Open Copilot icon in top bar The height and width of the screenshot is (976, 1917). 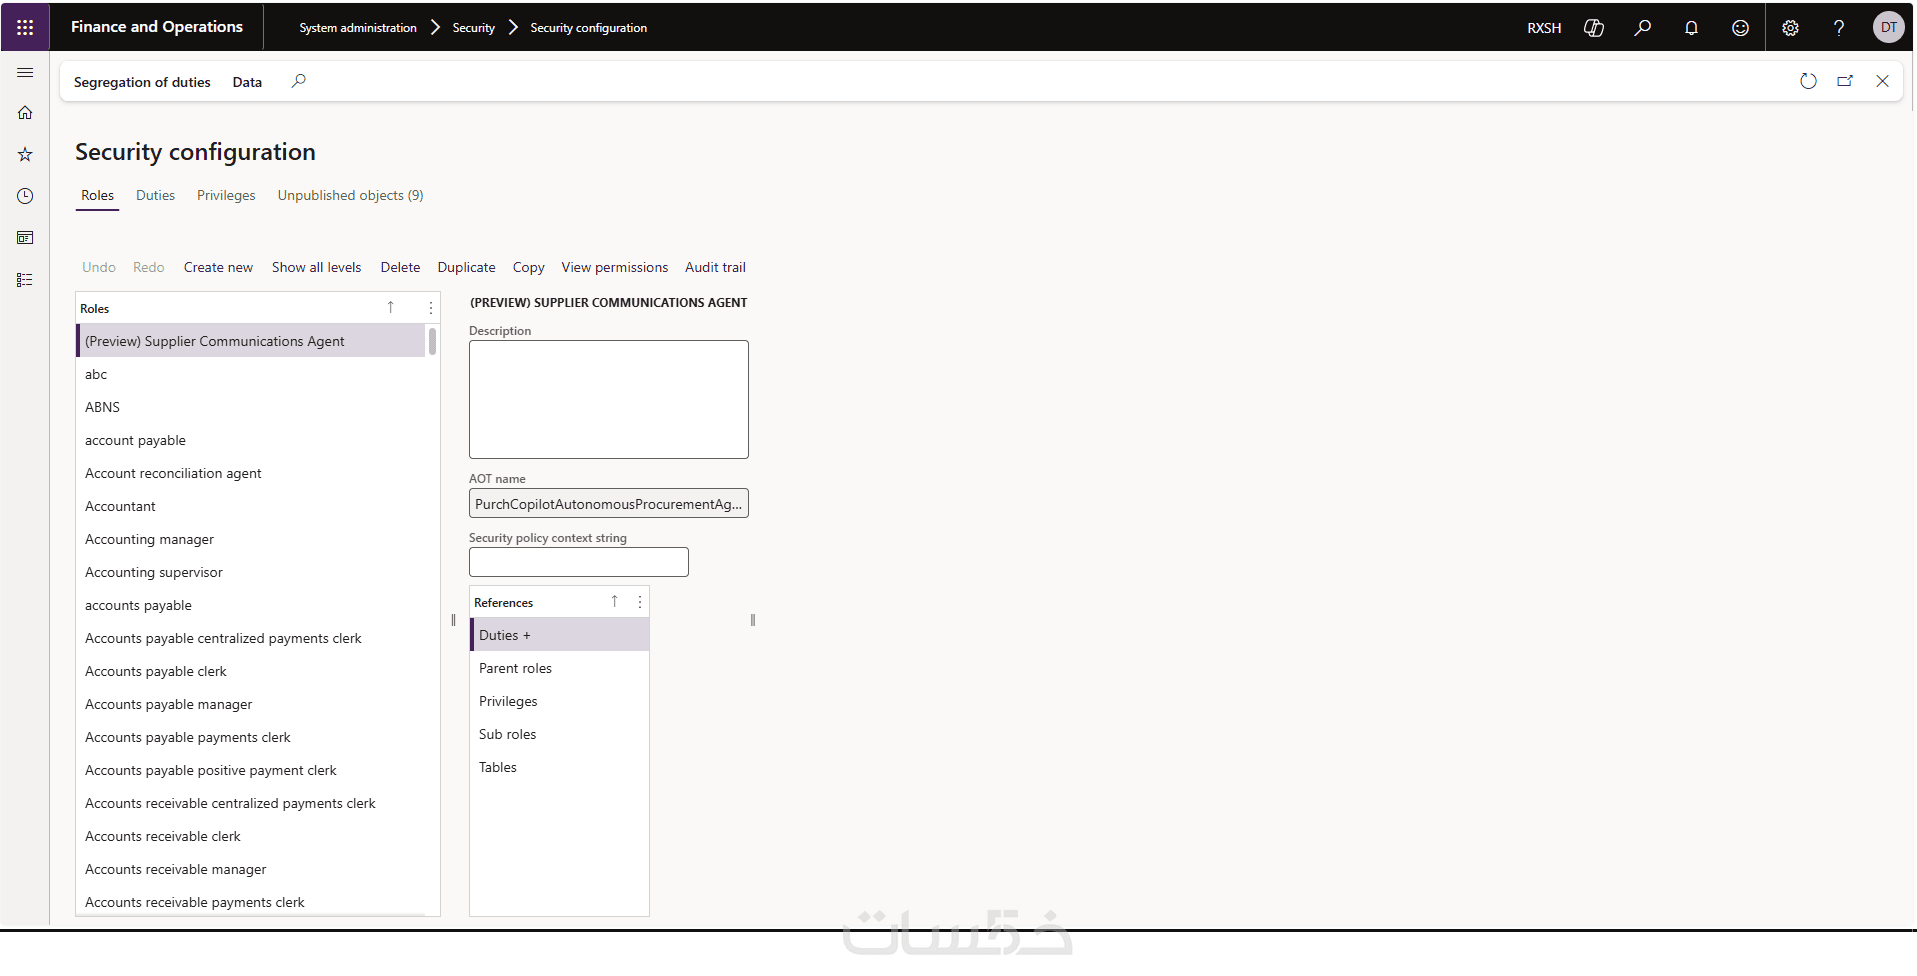tap(1594, 28)
